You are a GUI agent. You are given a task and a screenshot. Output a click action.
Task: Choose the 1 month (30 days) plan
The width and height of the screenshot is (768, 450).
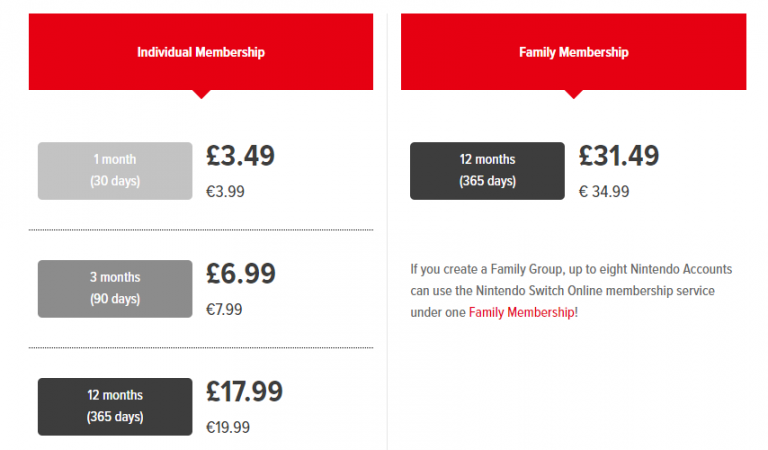(115, 171)
